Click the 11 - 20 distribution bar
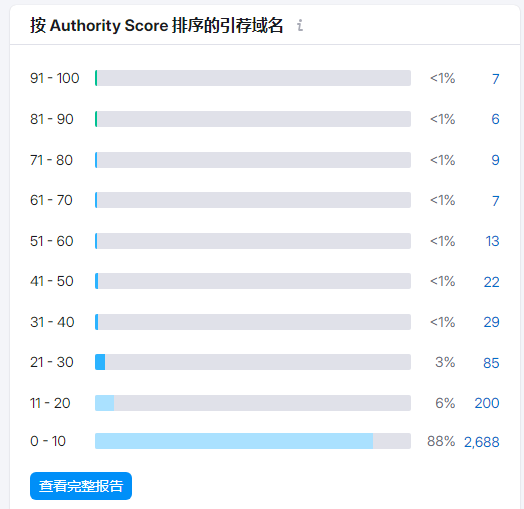Viewport: 524px width, 509px height. (x=253, y=403)
